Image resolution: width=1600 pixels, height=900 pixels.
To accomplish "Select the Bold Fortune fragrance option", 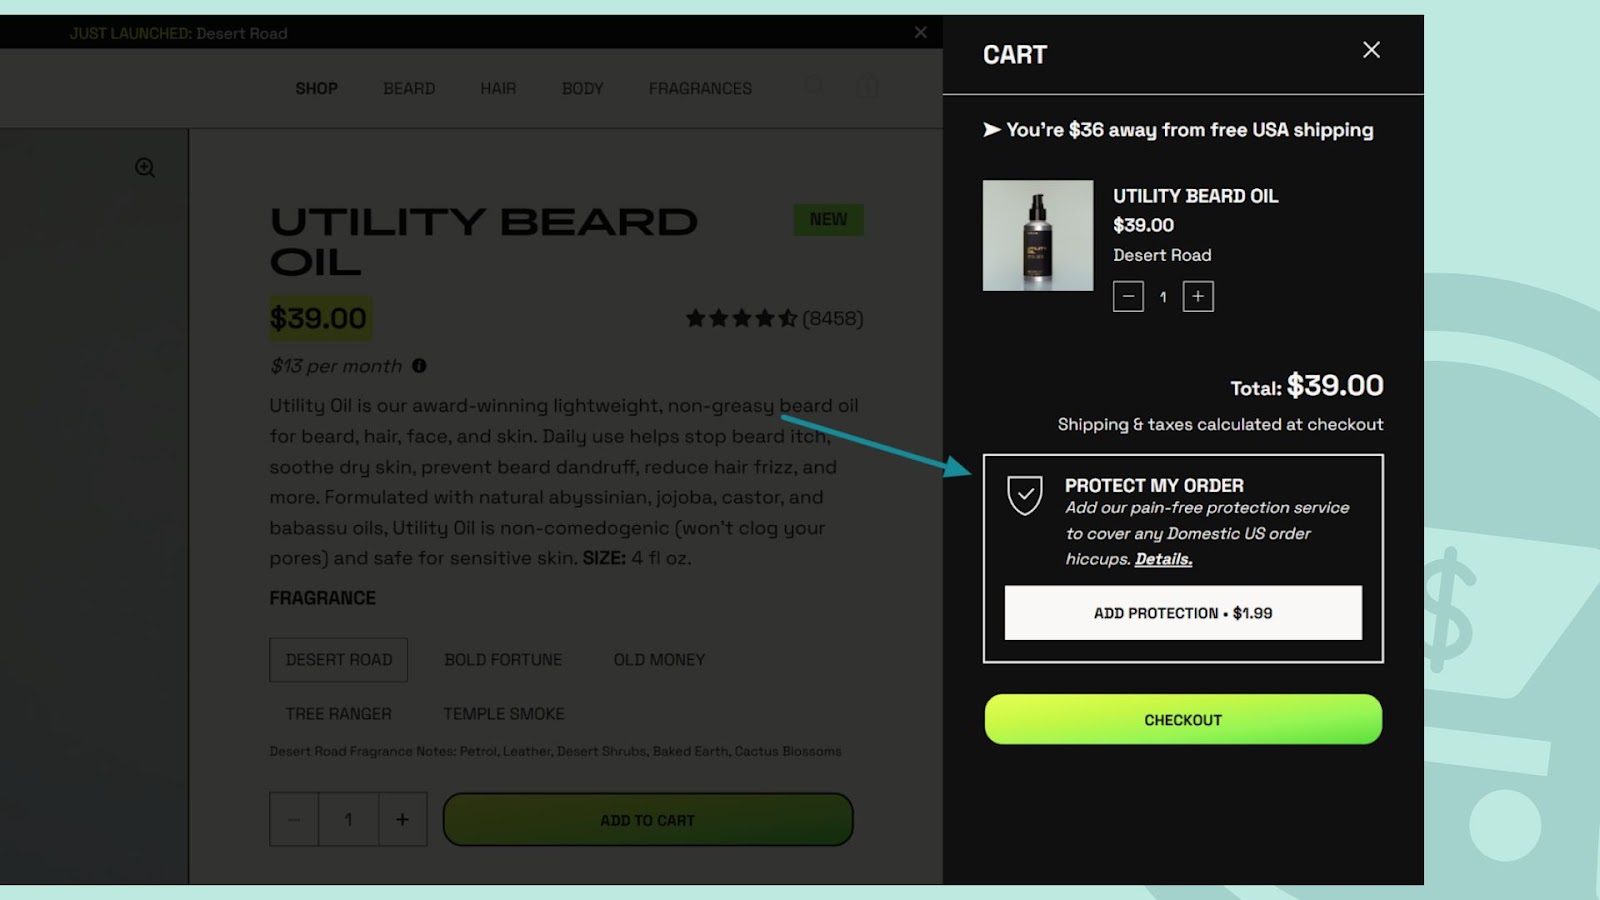I will click(x=503, y=660).
